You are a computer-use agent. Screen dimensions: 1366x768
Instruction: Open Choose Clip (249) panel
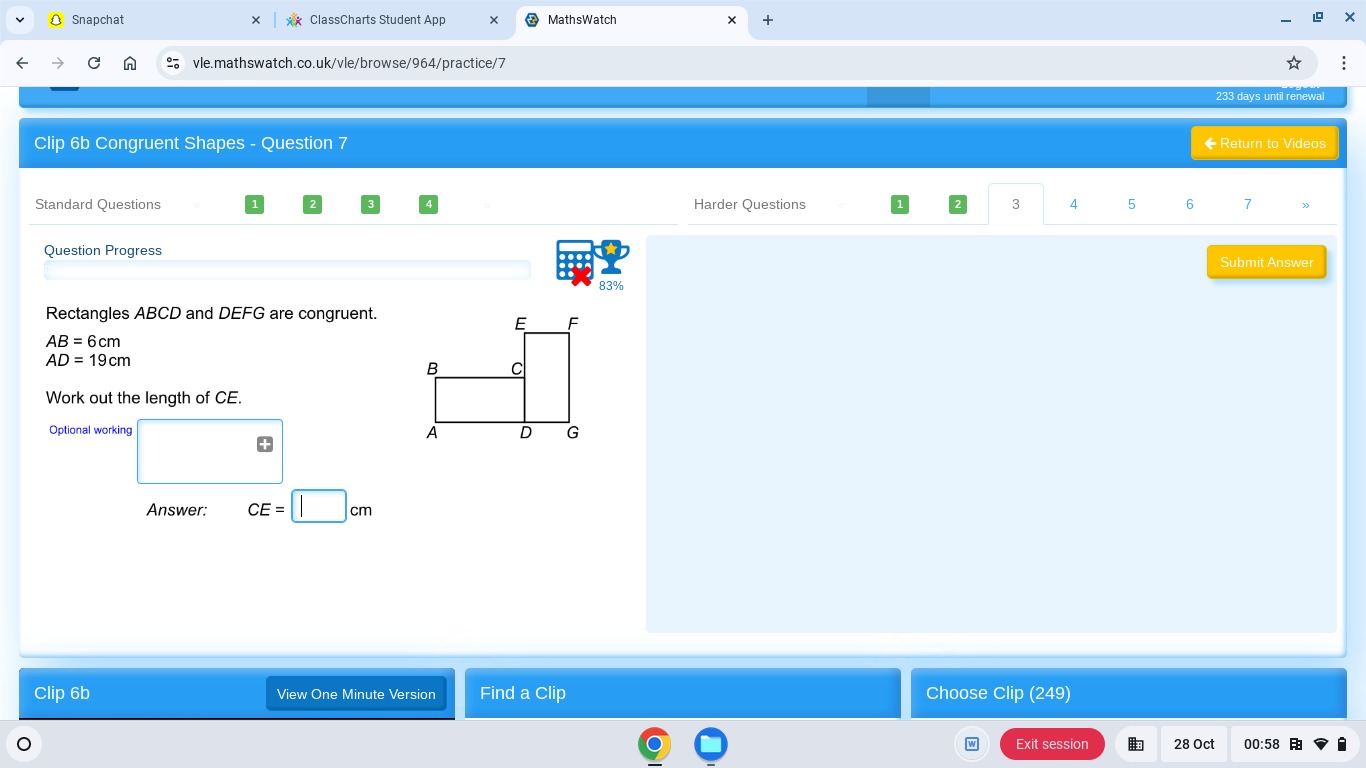pos(1129,693)
